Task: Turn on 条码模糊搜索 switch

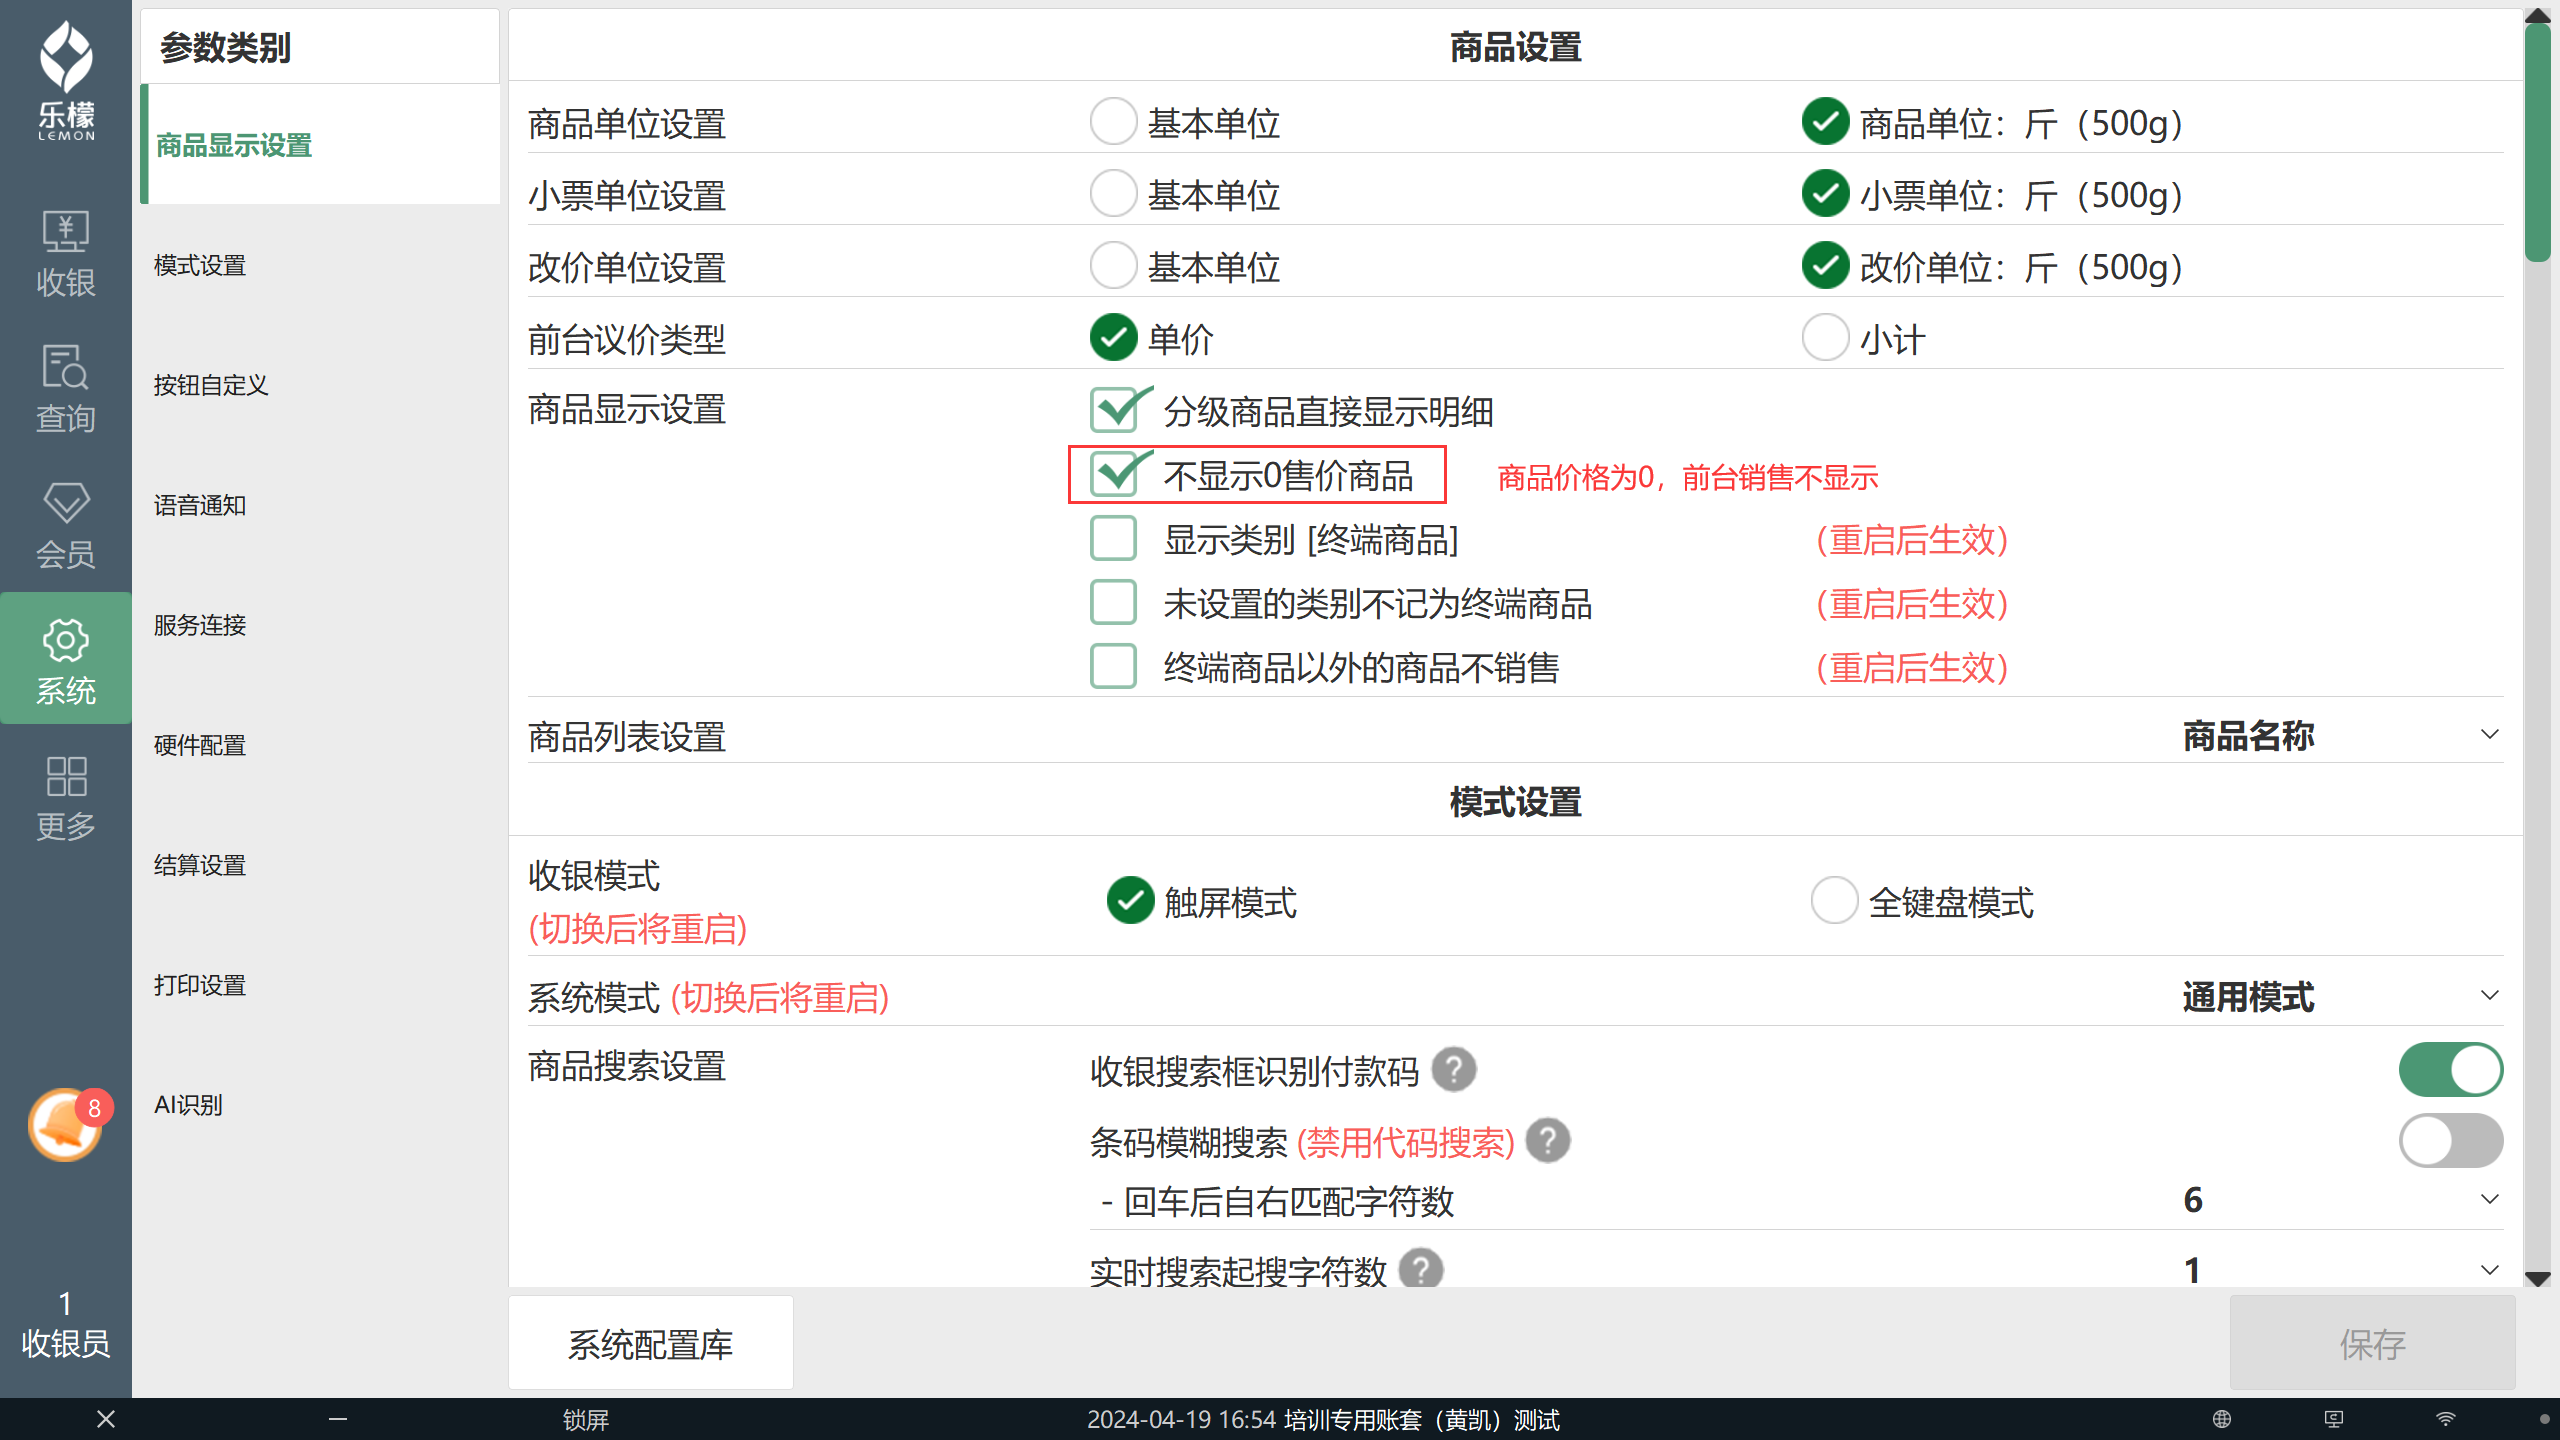Action: pos(2451,1141)
